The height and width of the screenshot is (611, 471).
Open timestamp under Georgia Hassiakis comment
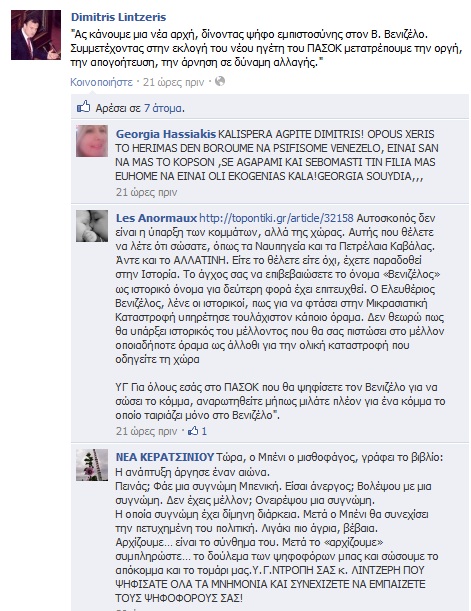(x=146, y=192)
